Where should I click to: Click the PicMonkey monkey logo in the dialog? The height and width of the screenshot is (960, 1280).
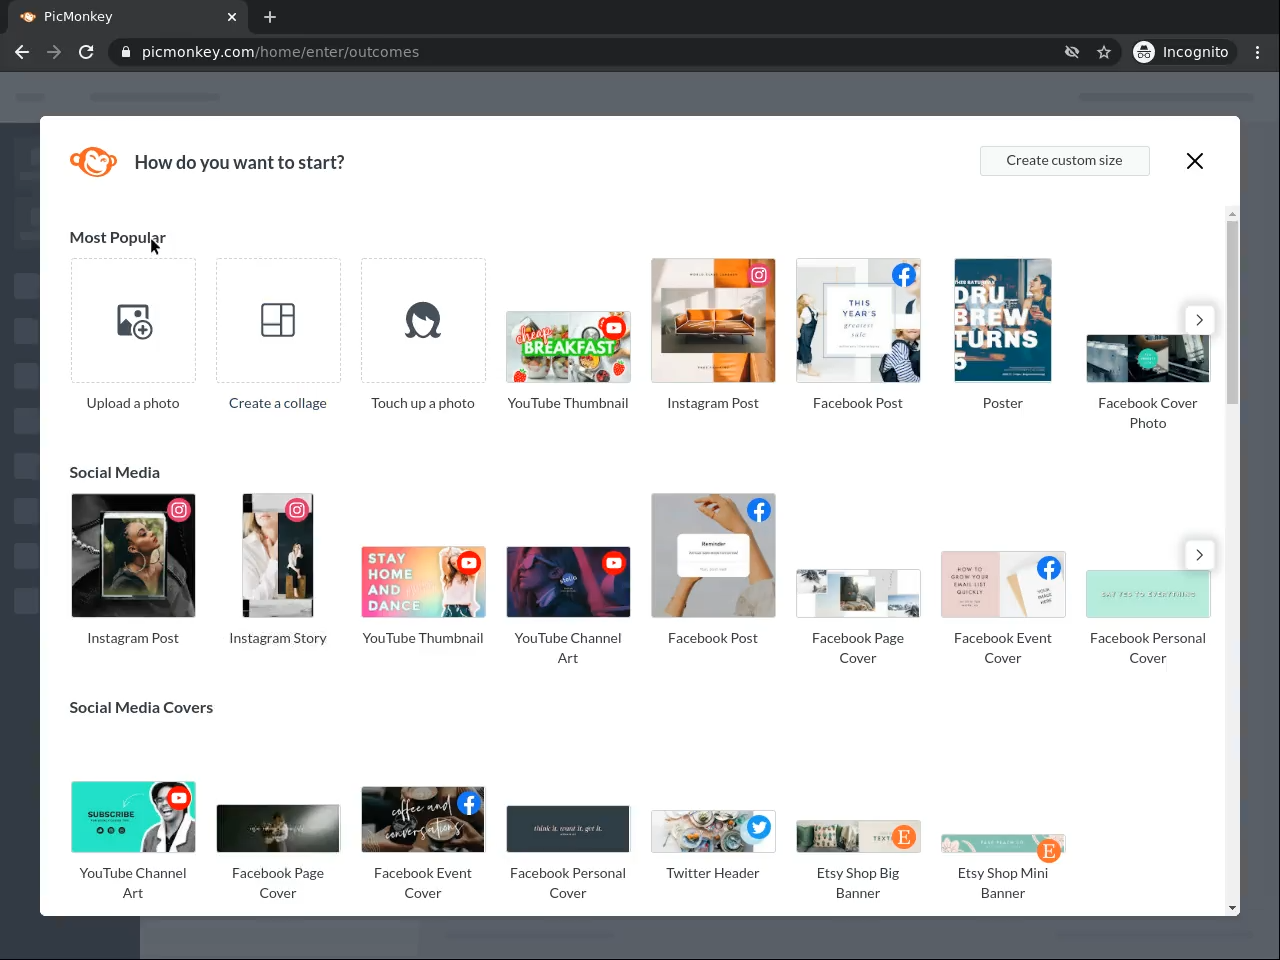click(93, 162)
